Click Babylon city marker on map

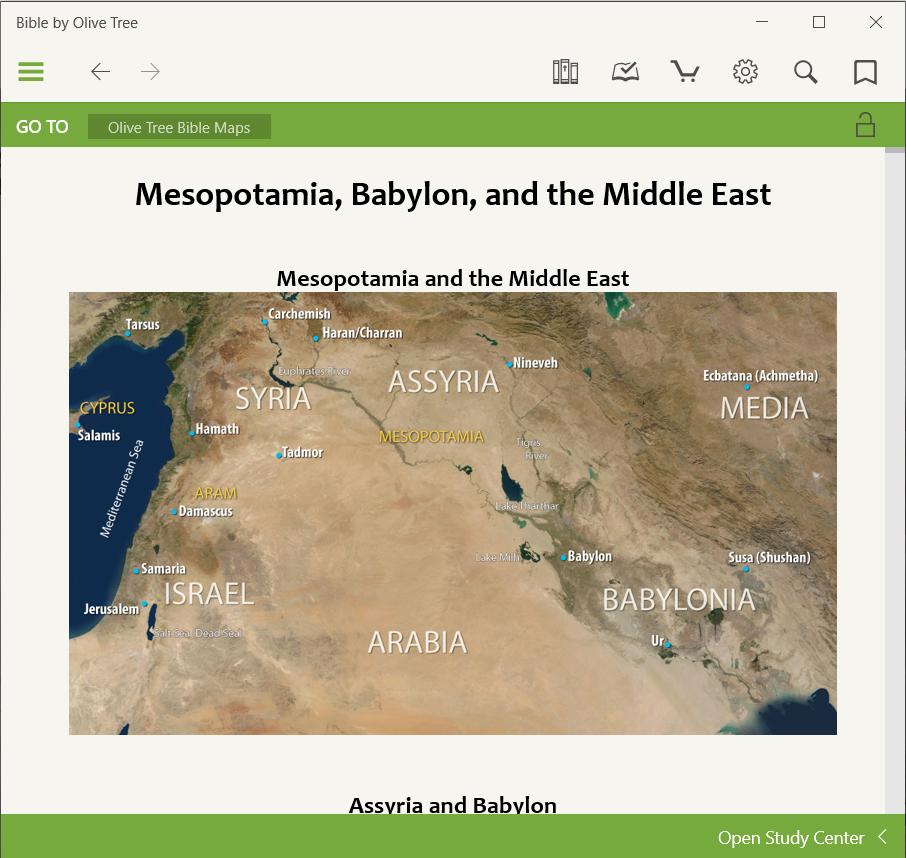(x=564, y=557)
